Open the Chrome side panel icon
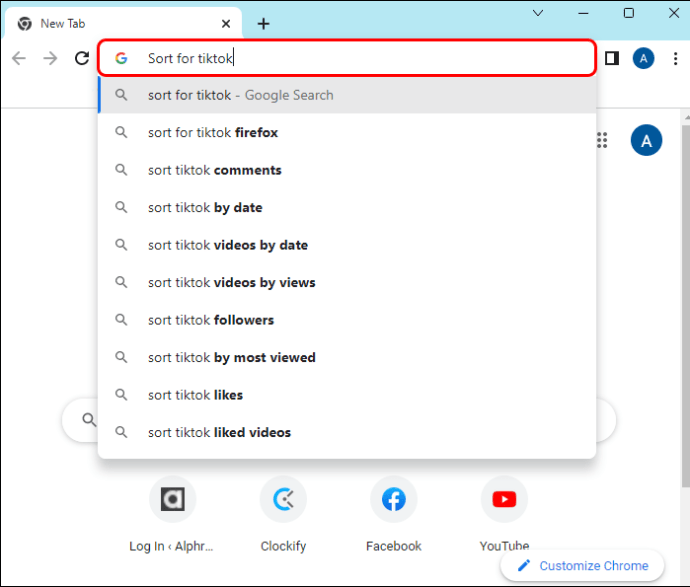Viewport: 690px width, 587px height. click(612, 59)
